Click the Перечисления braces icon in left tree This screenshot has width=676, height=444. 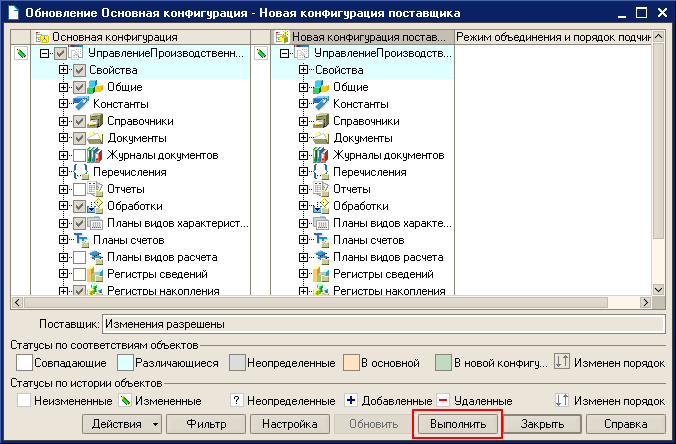coord(81,172)
